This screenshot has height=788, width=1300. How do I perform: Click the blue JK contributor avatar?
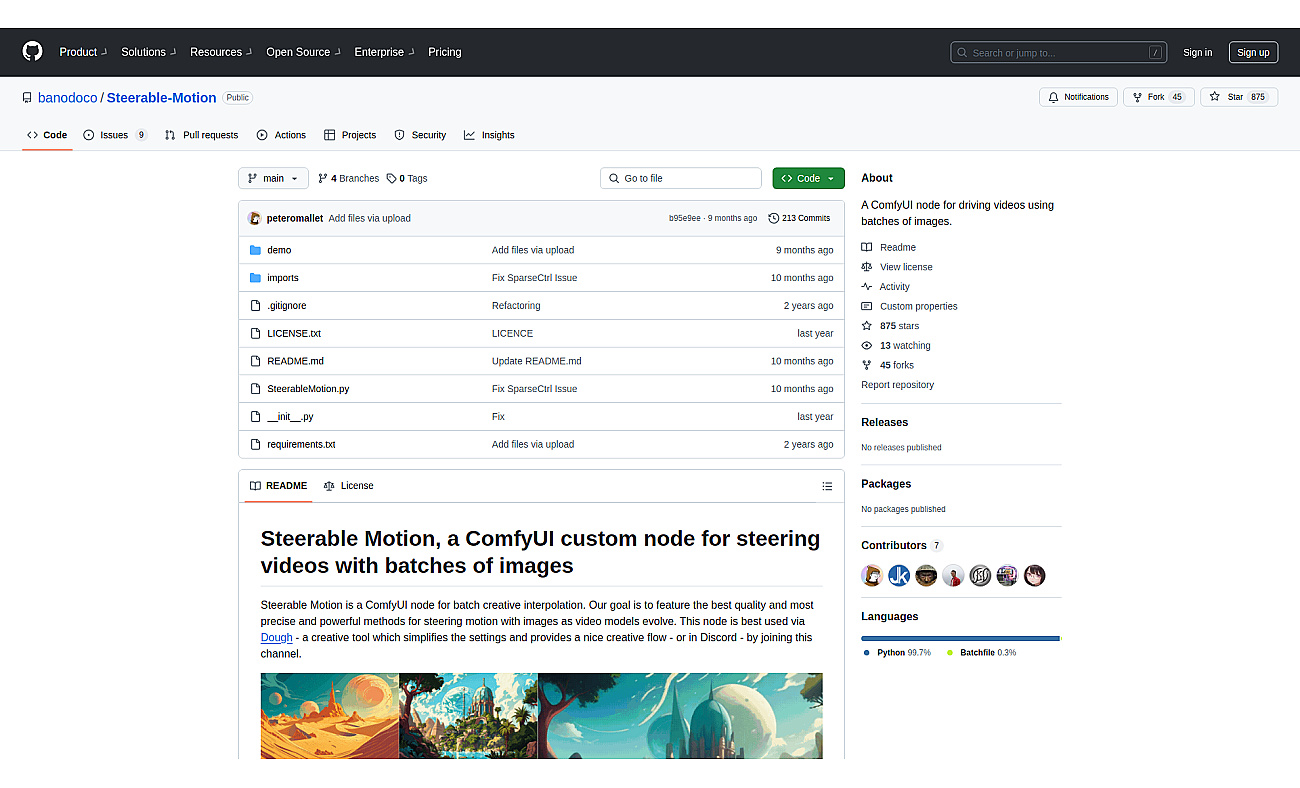[x=899, y=576]
